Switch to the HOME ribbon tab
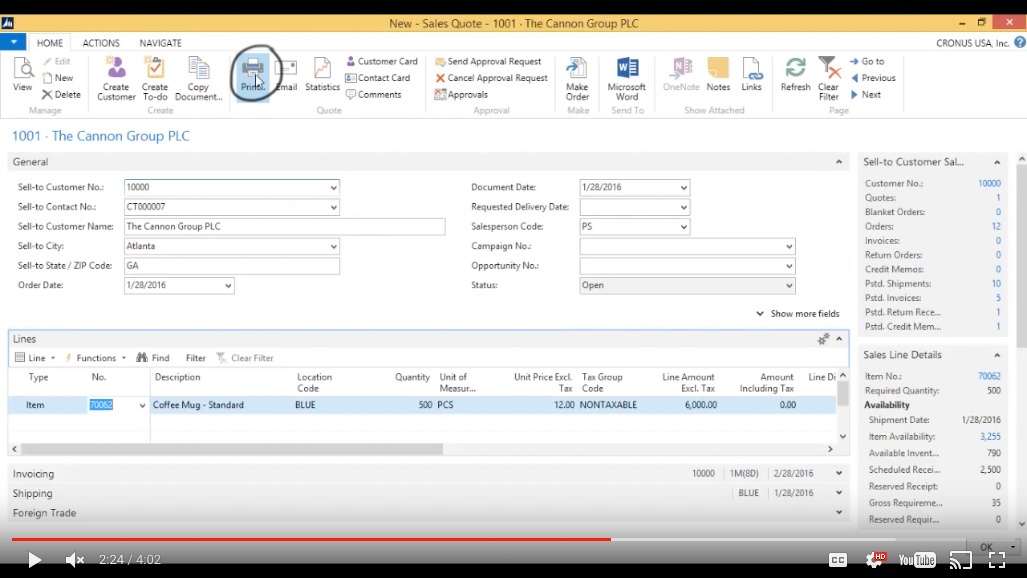This screenshot has height=578, width=1027. click(x=50, y=43)
